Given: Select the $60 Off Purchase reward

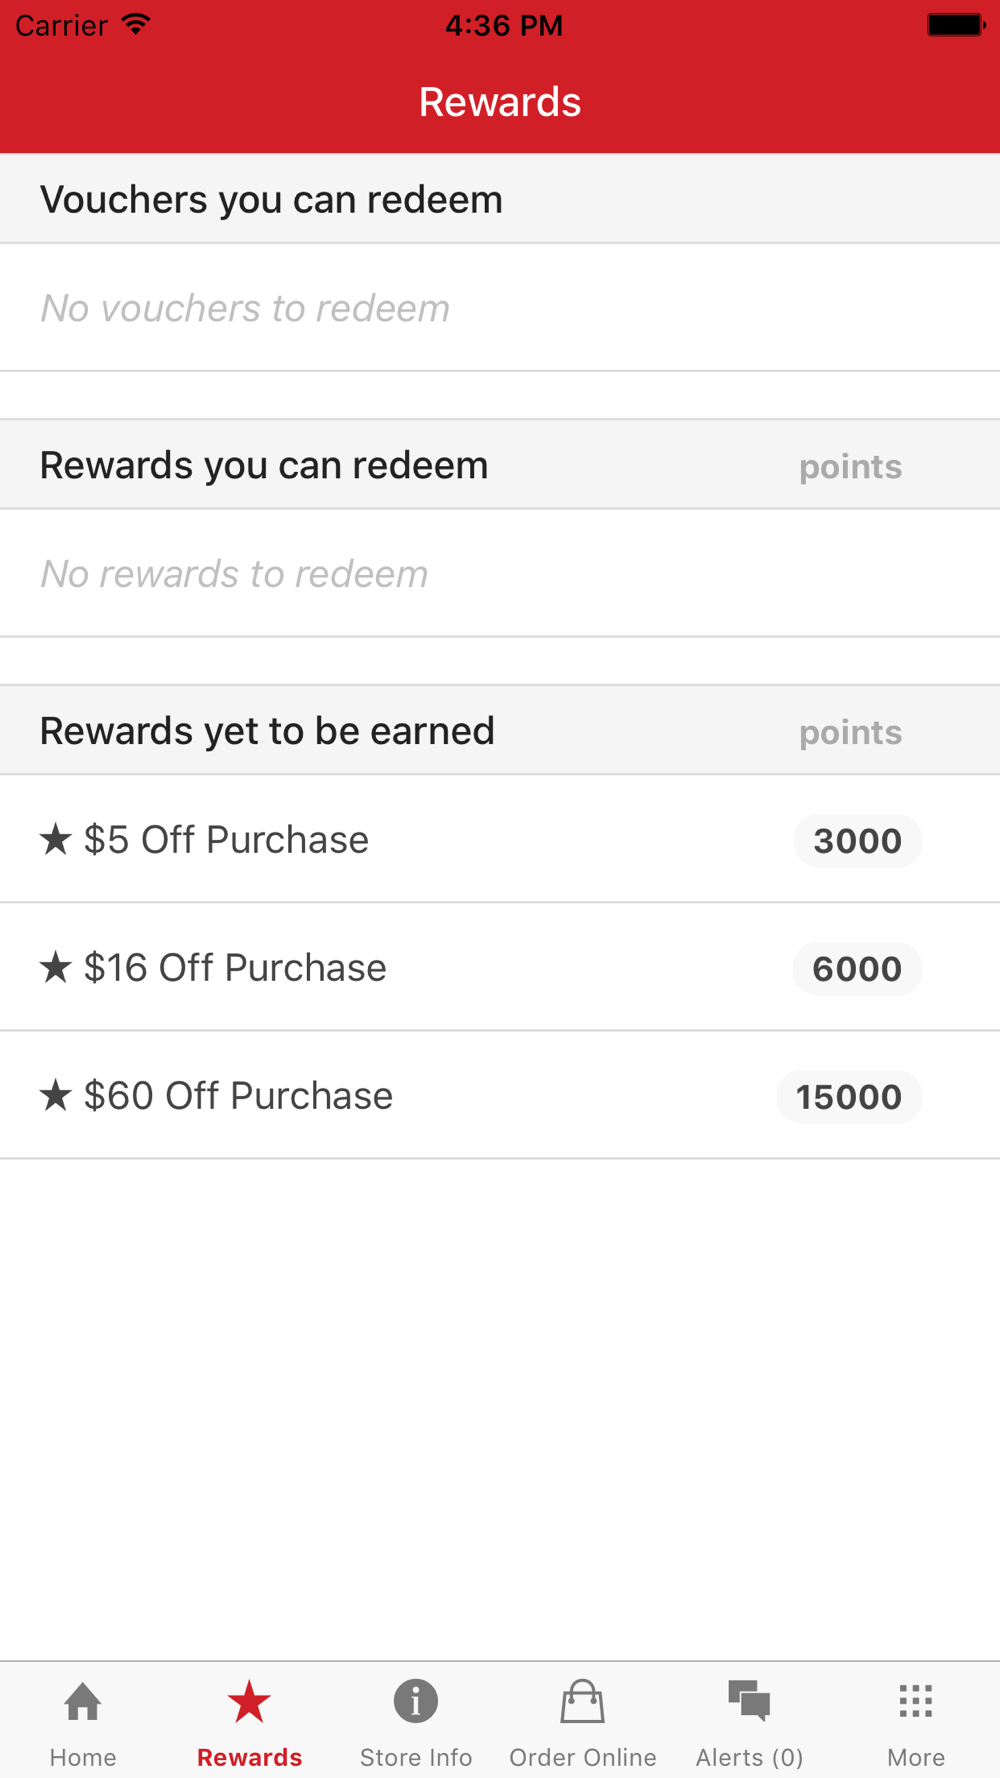Looking at the screenshot, I should tap(238, 1096).
